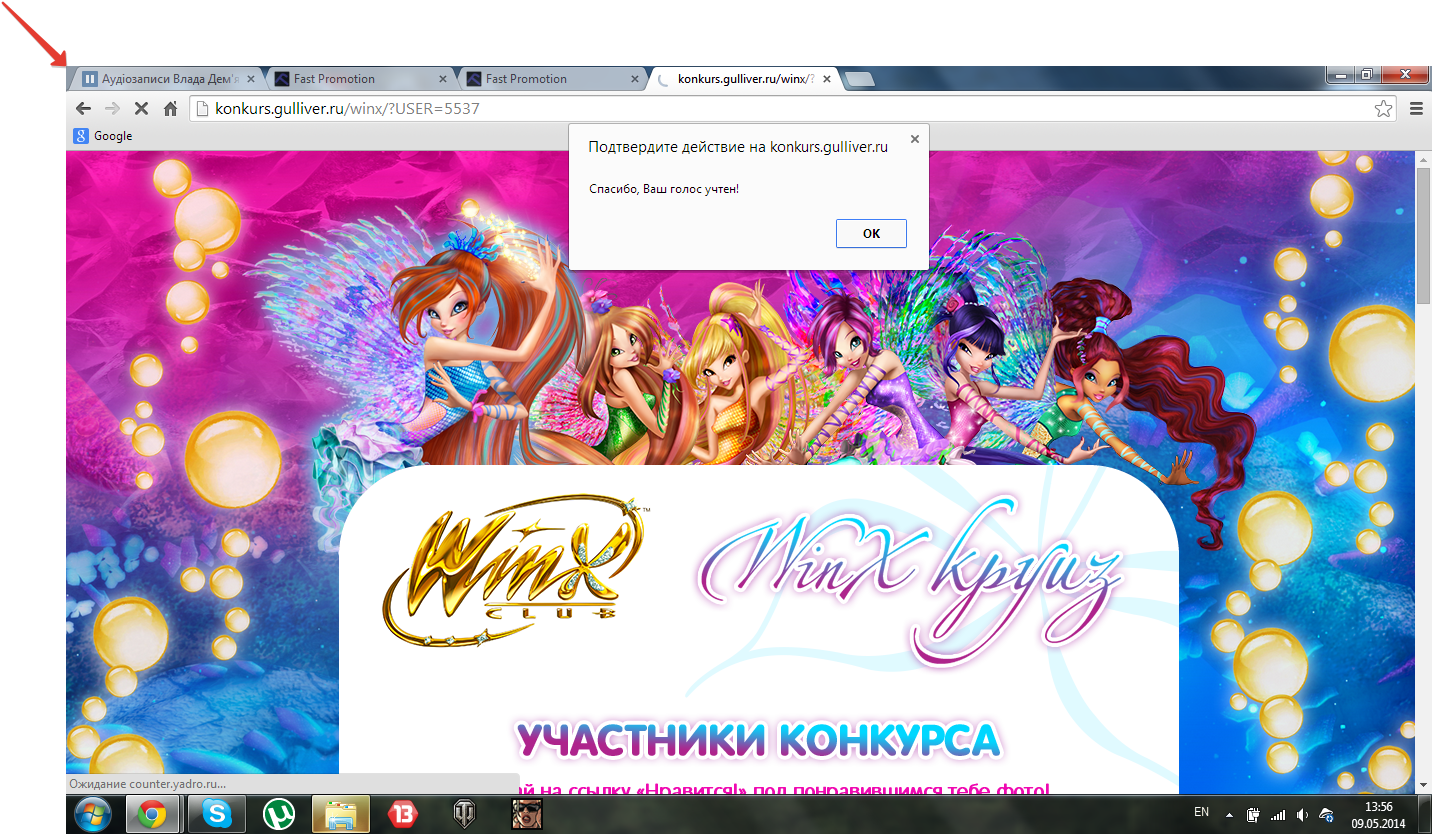This screenshot has width=1432, height=834.
Task: Stop loading the page
Action: pyautogui.click(x=141, y=109)
